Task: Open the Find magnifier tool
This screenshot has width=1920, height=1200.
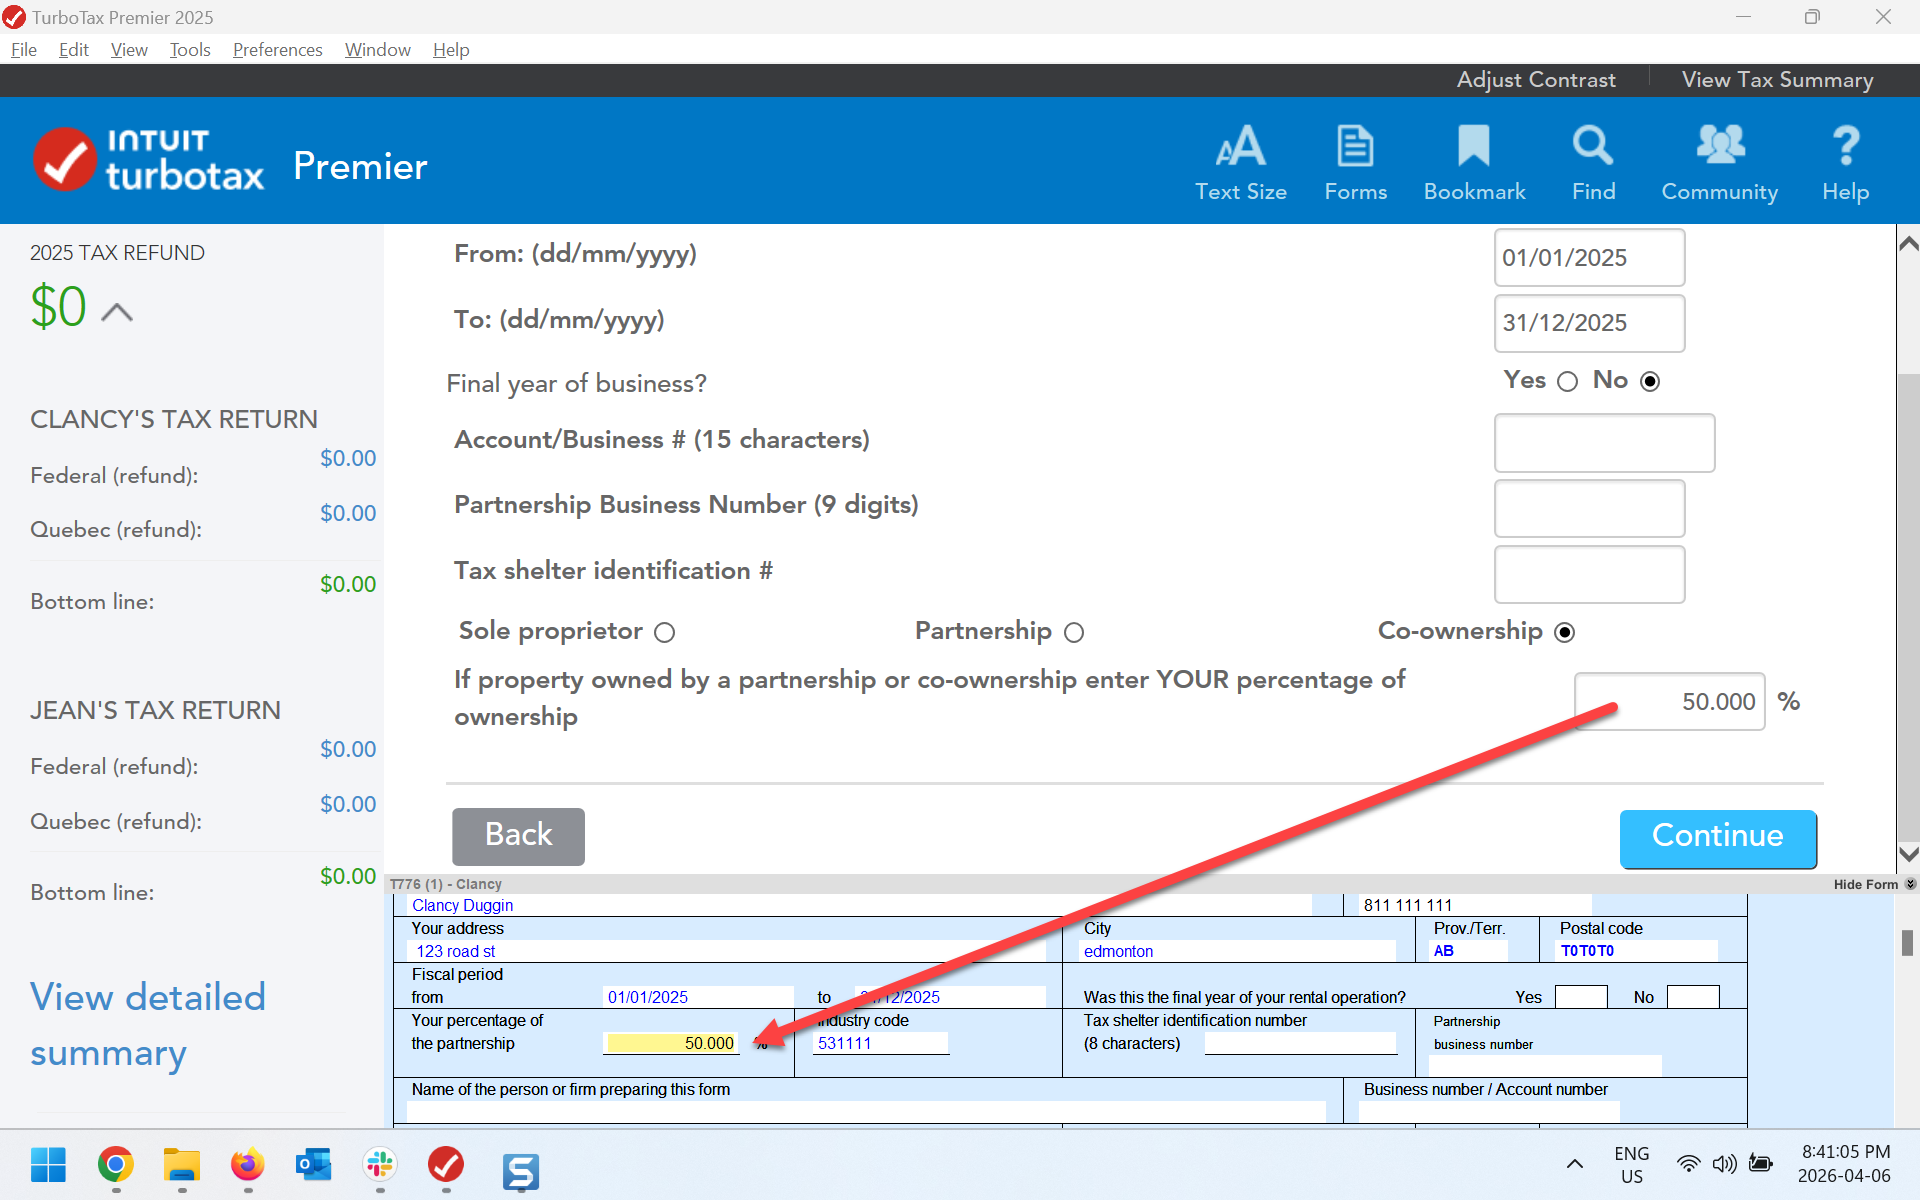Action: (x=1593, y=163)
